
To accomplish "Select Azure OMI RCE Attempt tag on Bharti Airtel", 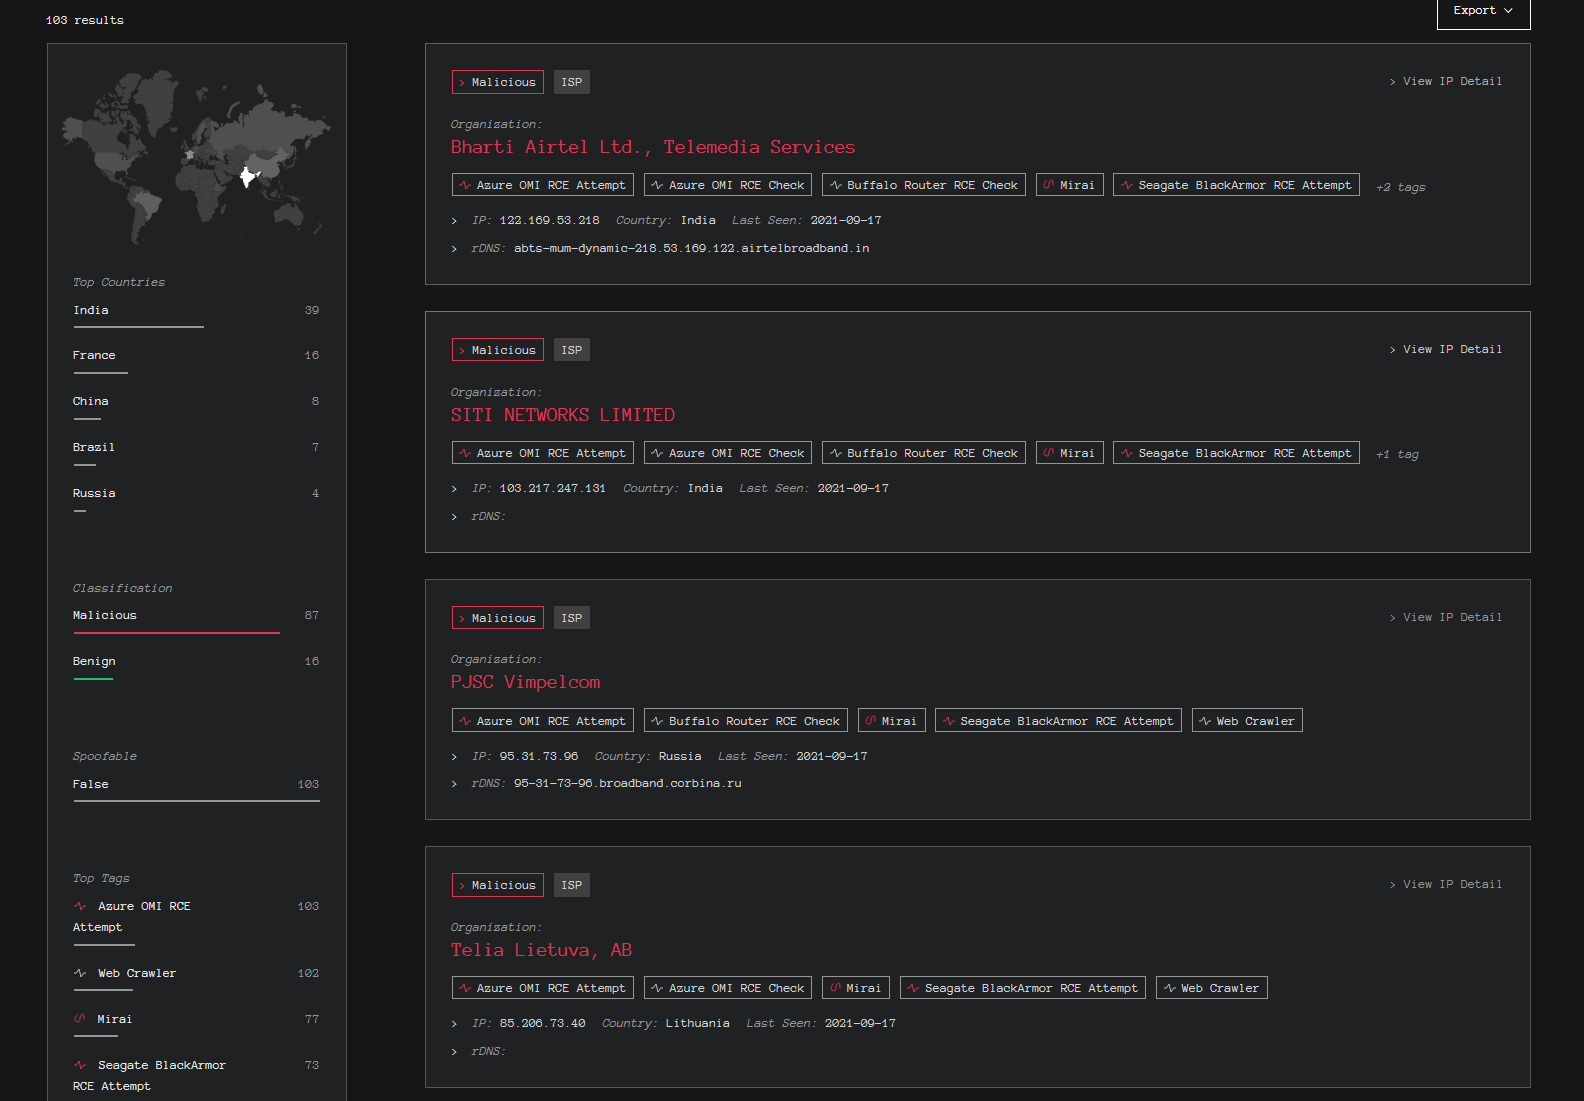I will coord(543,185).
